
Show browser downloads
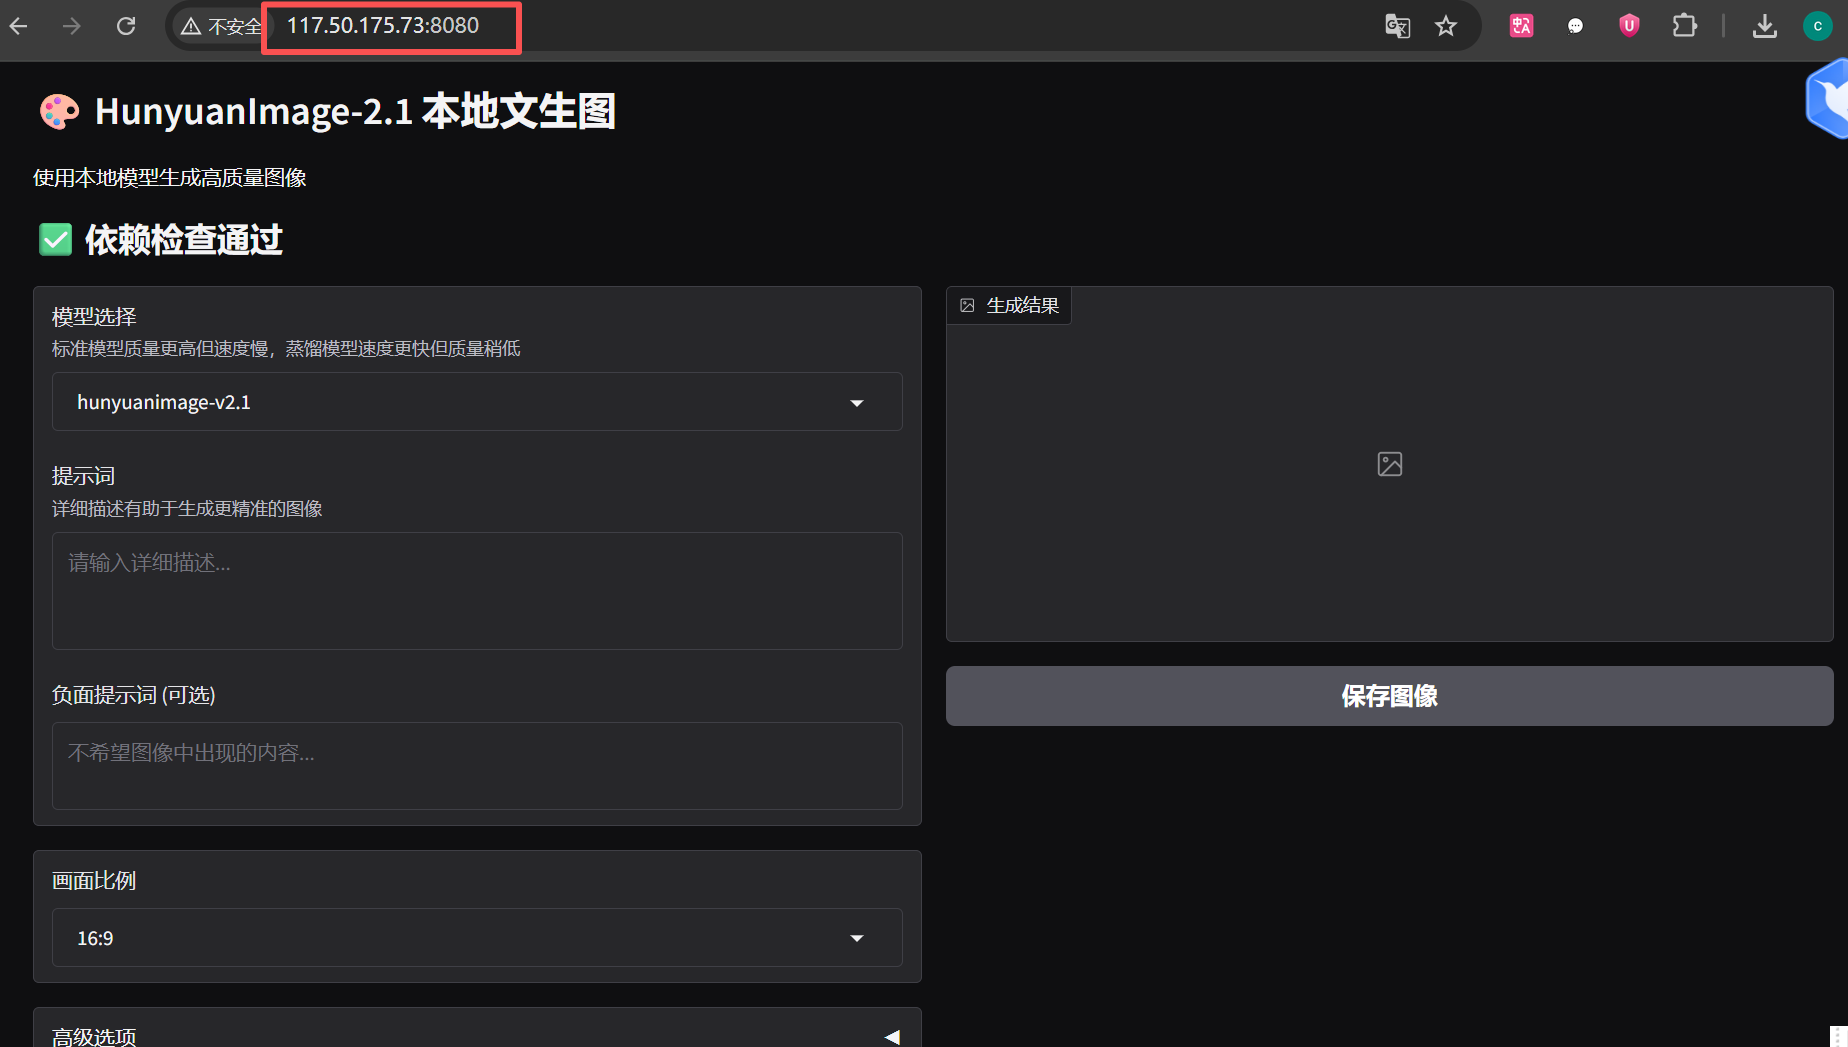point(1765,26)
